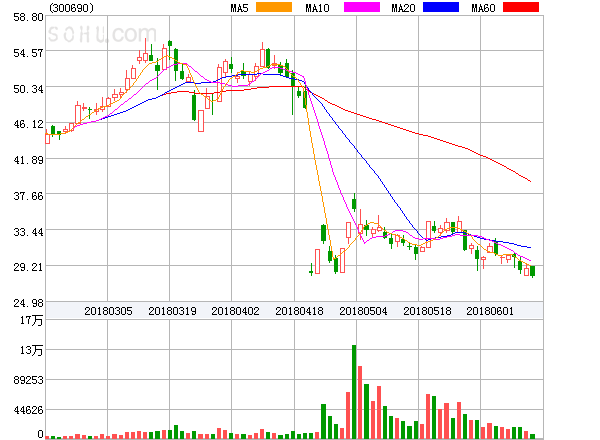Select the MA60 legend label
This screenshot has height=440, width=600.
pyautogui.click(x=483, y=8)
